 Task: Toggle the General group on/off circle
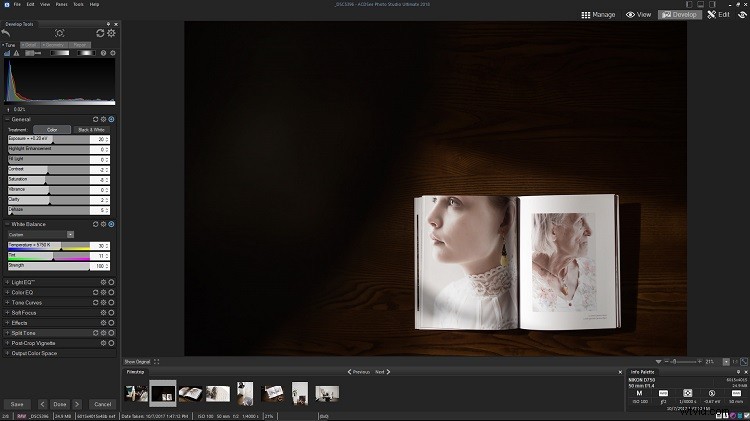pyautogui.click(x=111, y=119)
